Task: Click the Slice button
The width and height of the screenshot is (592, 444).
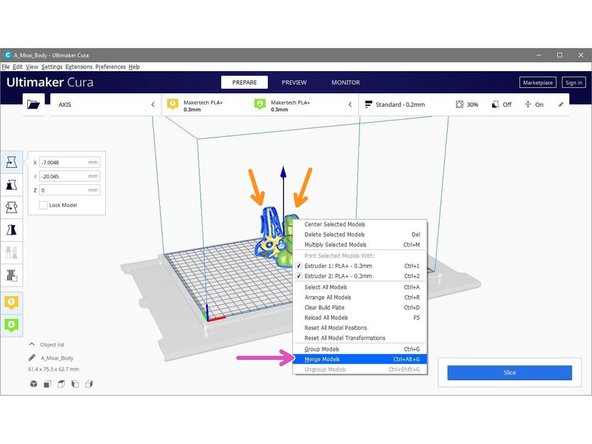Action: [x=509, y=373]
